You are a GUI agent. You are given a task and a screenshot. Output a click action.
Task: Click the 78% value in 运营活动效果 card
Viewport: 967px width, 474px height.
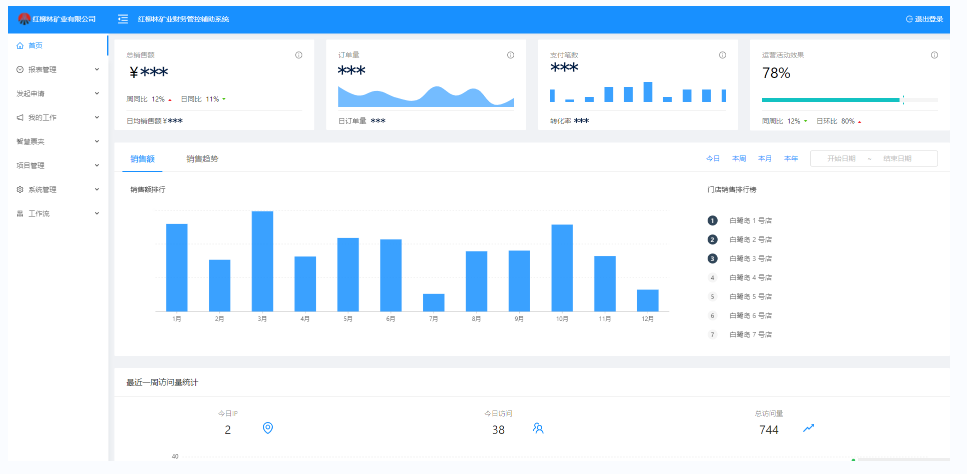click(776, 73)
